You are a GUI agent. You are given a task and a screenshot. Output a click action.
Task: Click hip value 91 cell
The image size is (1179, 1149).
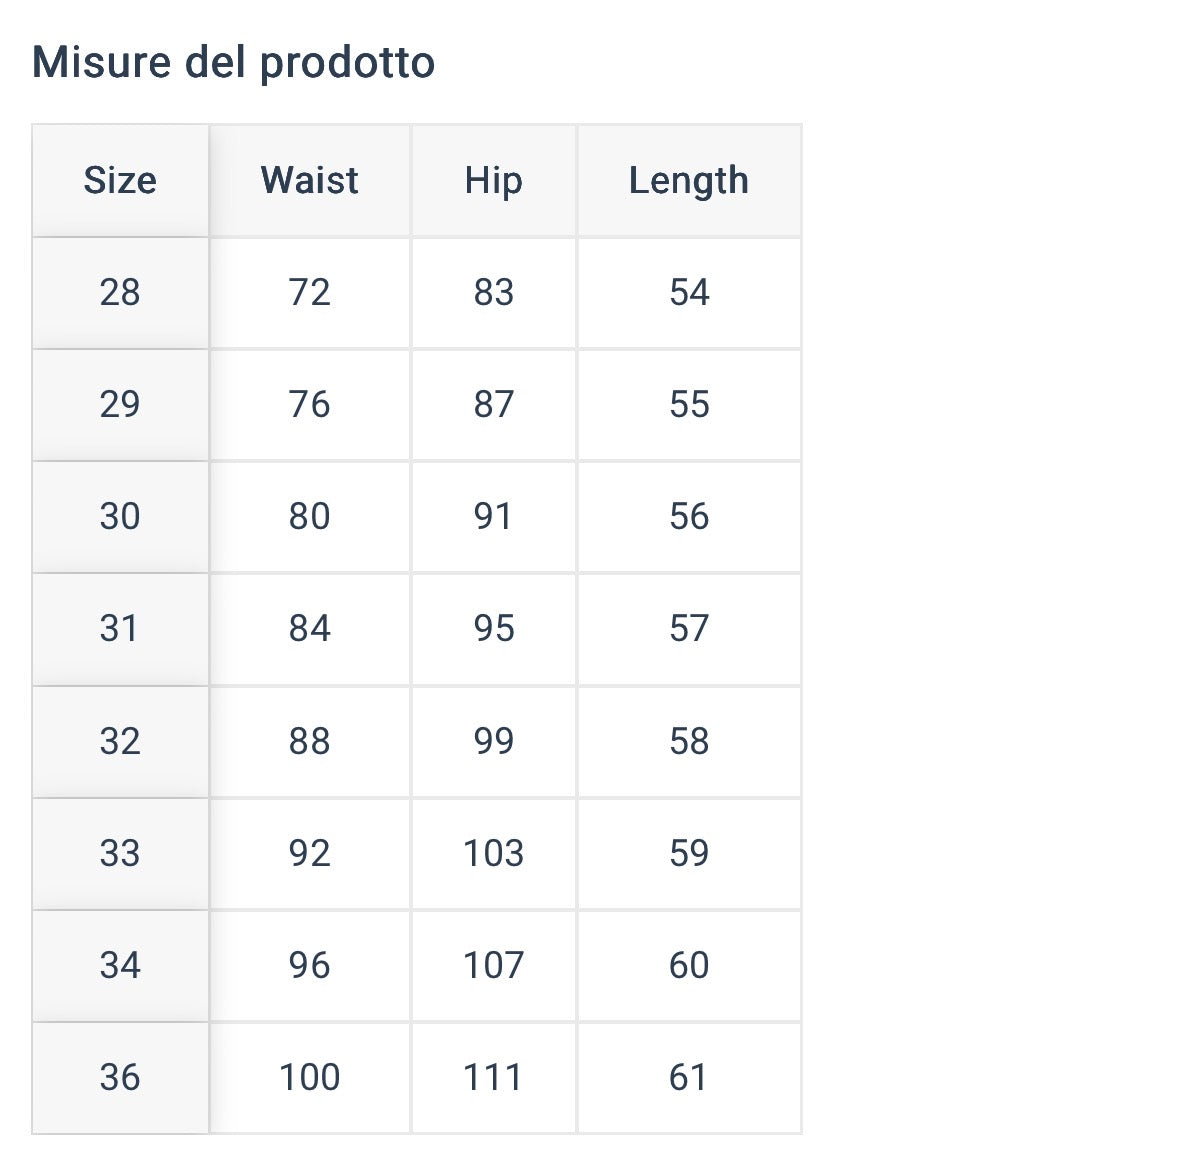493,517
